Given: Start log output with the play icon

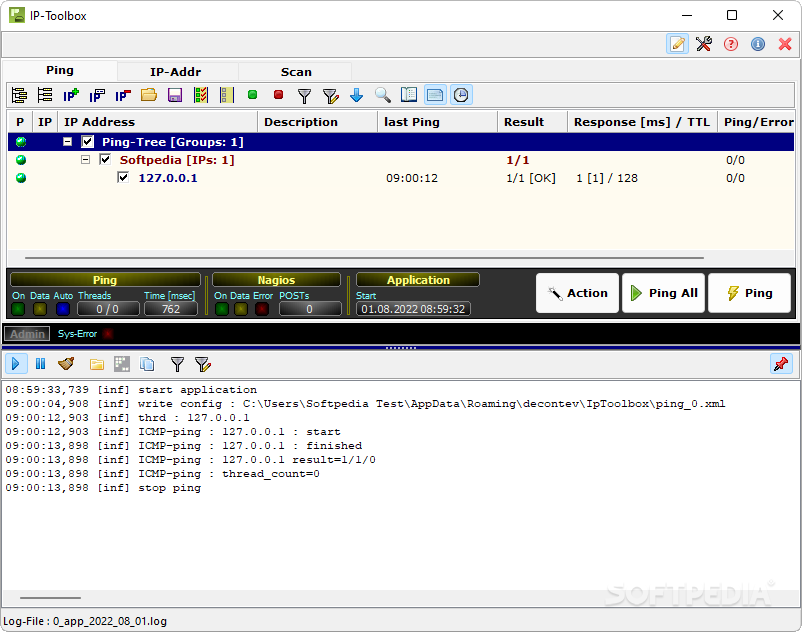Looking at the screenshot, I should 16,364.
